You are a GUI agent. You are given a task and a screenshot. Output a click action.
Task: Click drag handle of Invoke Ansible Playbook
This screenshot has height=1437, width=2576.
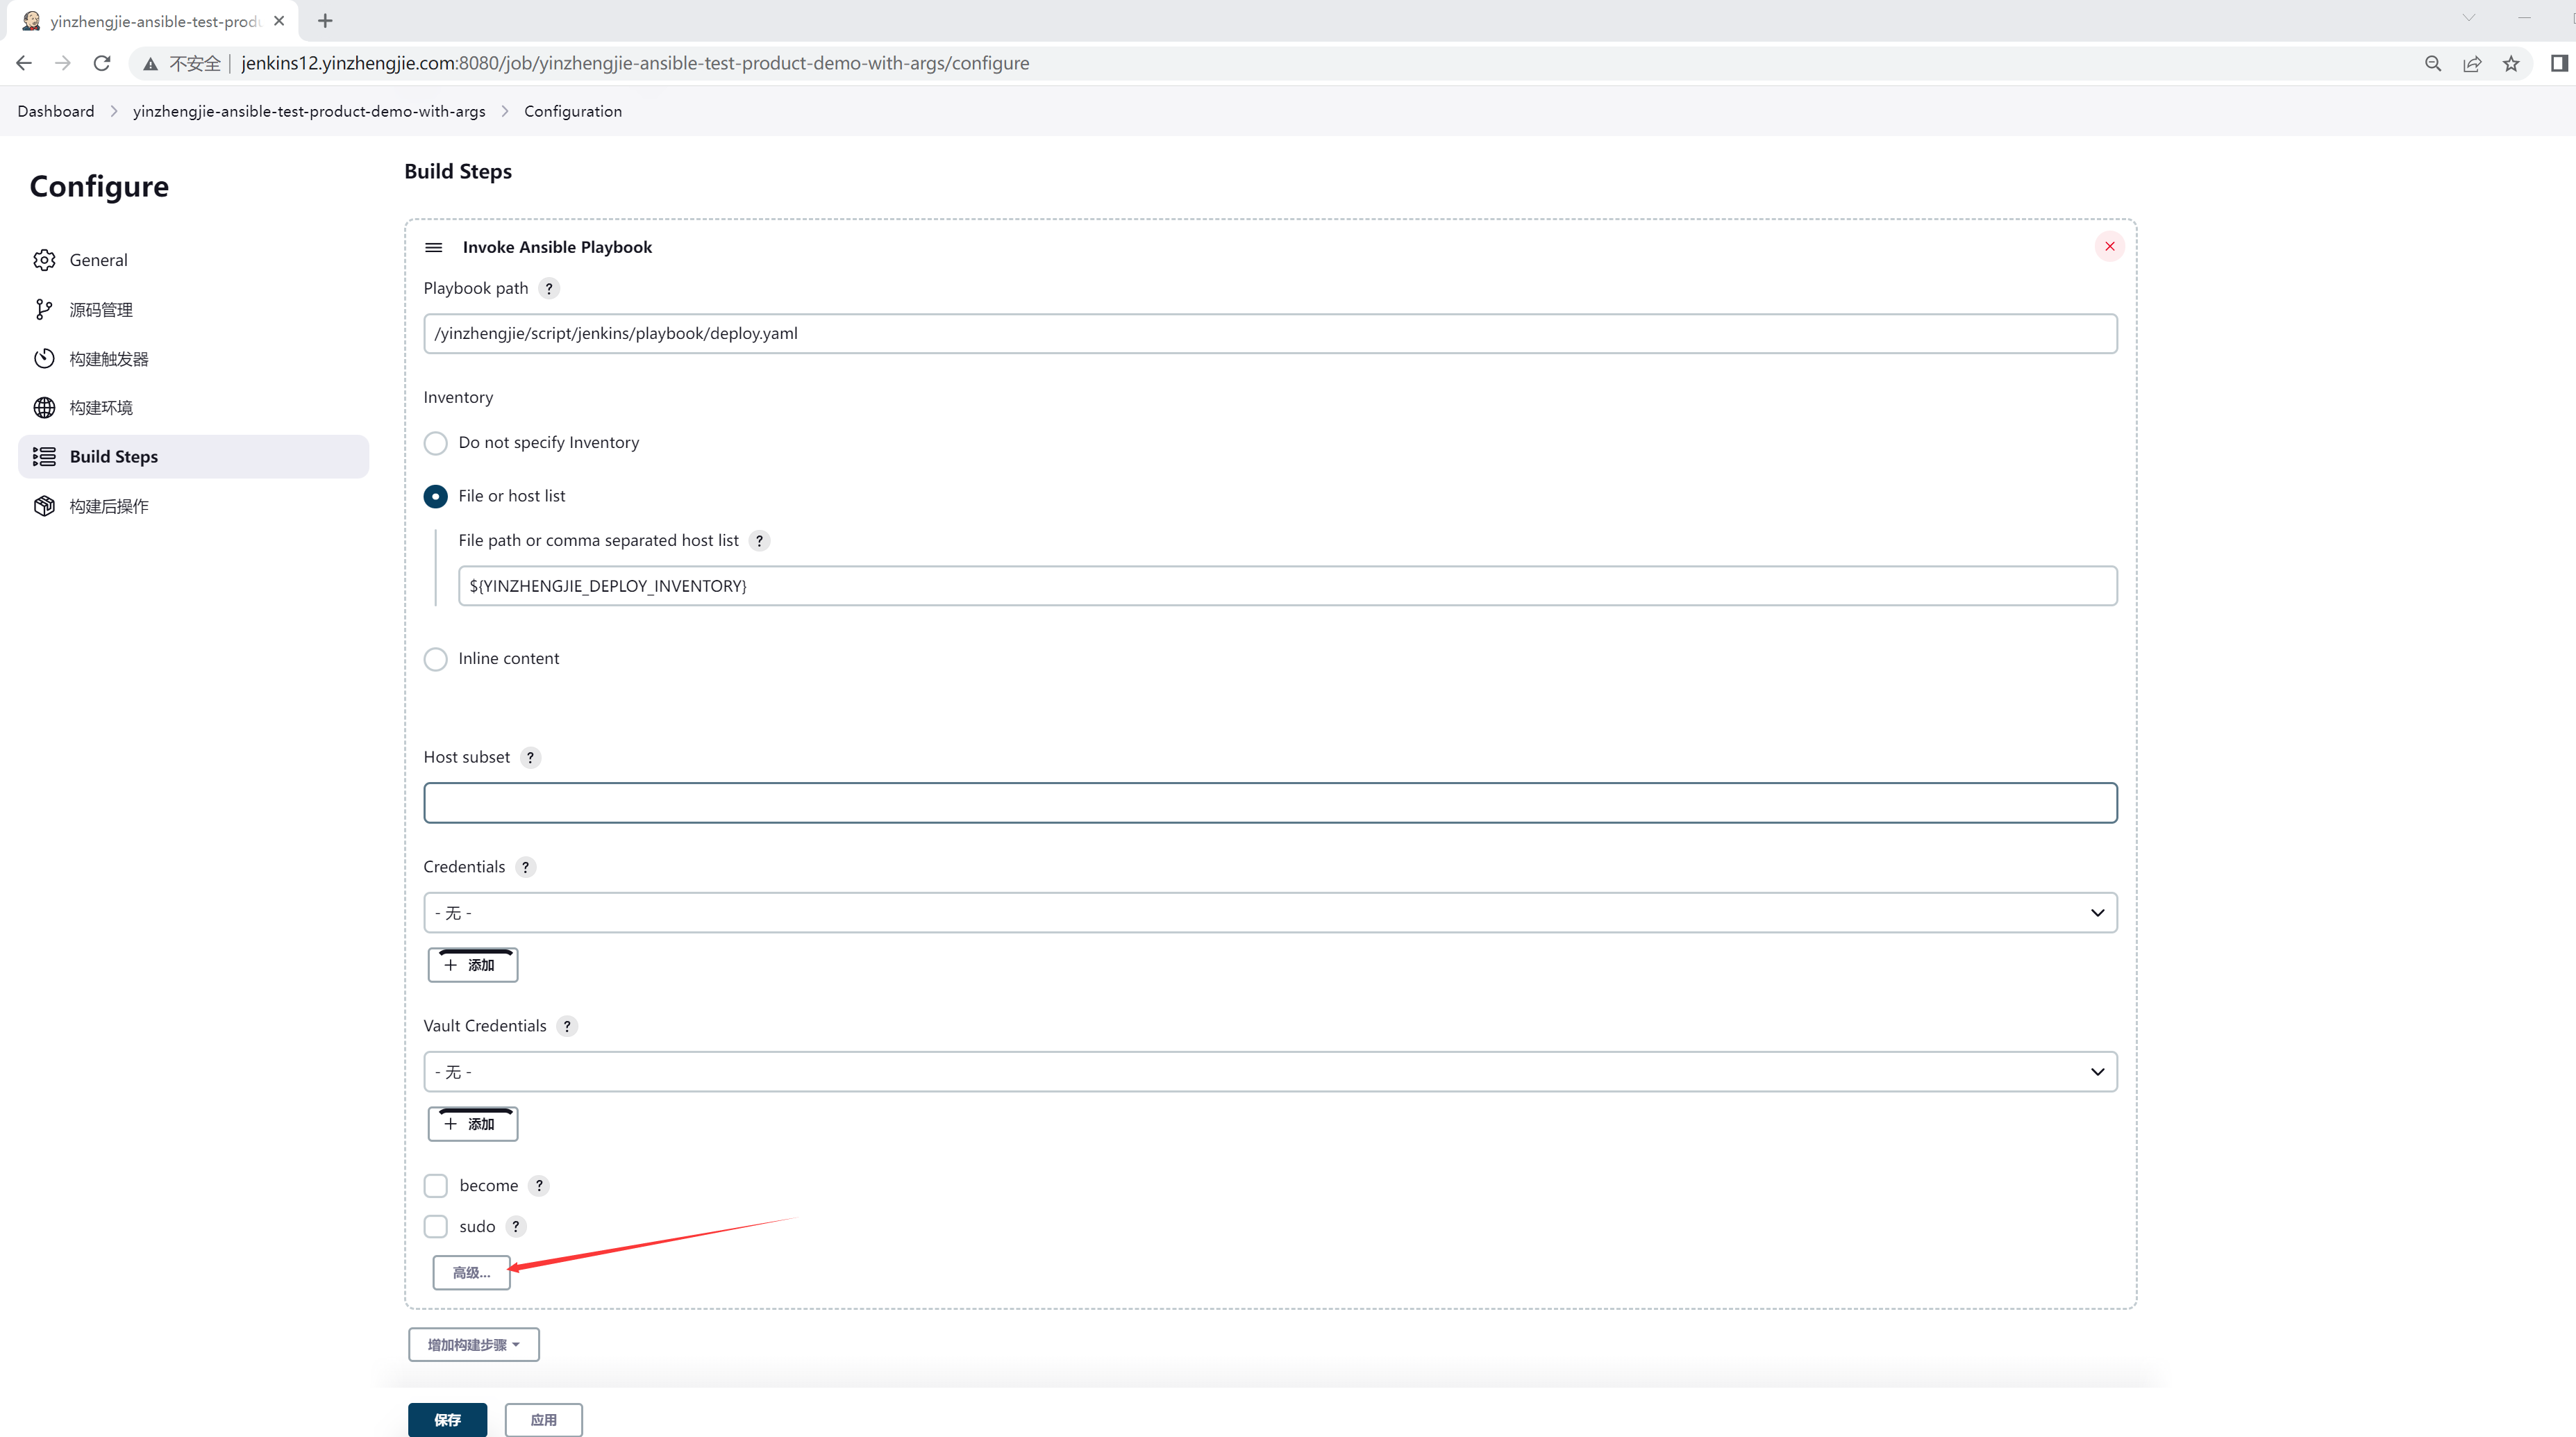(433, 247)
